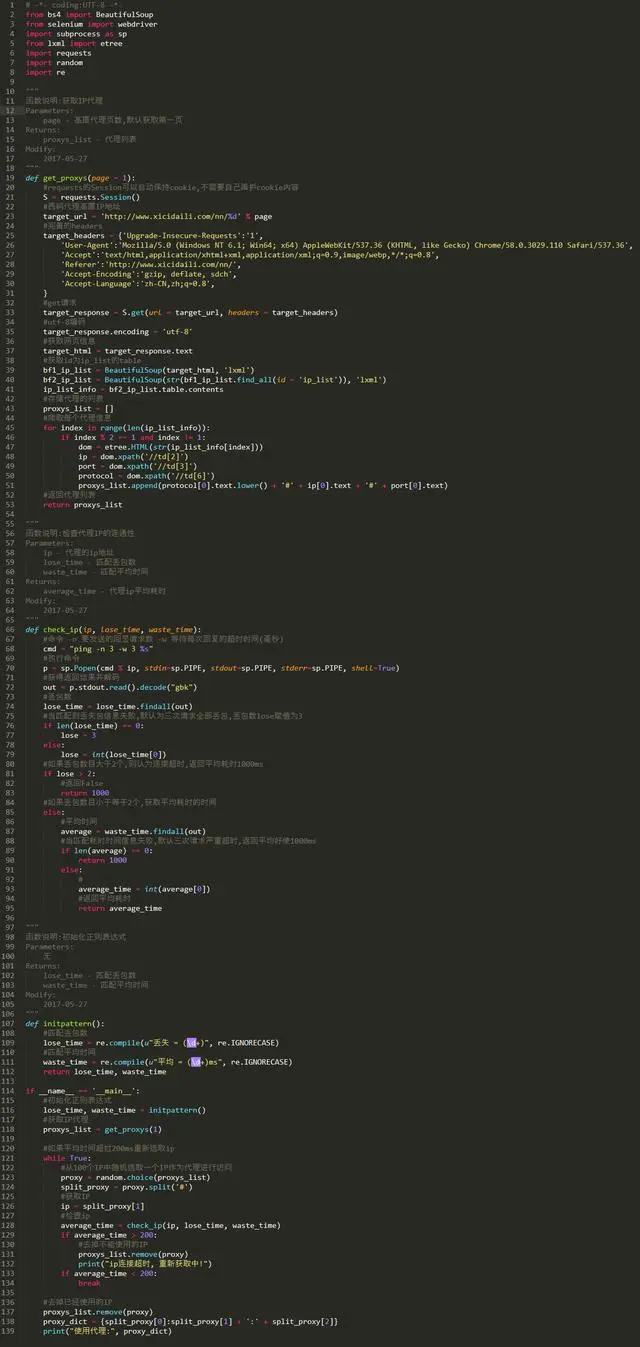Viewport: 640px width, 1347px height.
Task: Click 'def initpattern():' definition
Action: click(x=64, y=1023)
